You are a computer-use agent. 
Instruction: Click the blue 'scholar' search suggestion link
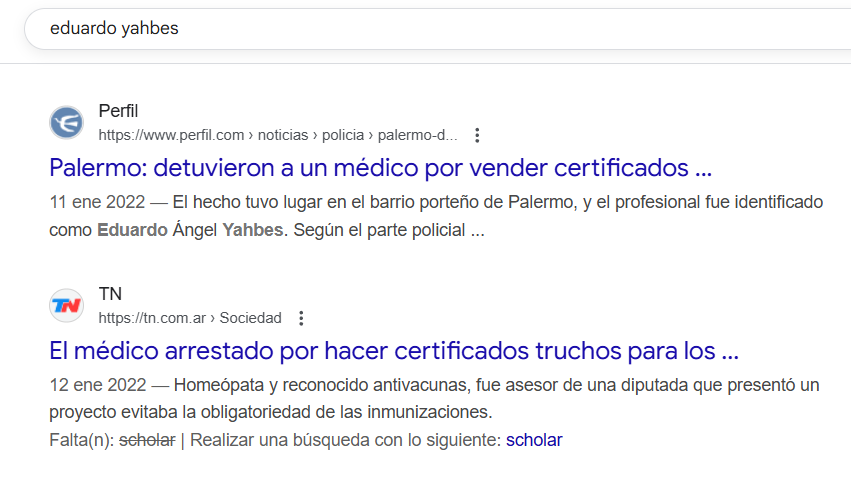pos(534,440)
